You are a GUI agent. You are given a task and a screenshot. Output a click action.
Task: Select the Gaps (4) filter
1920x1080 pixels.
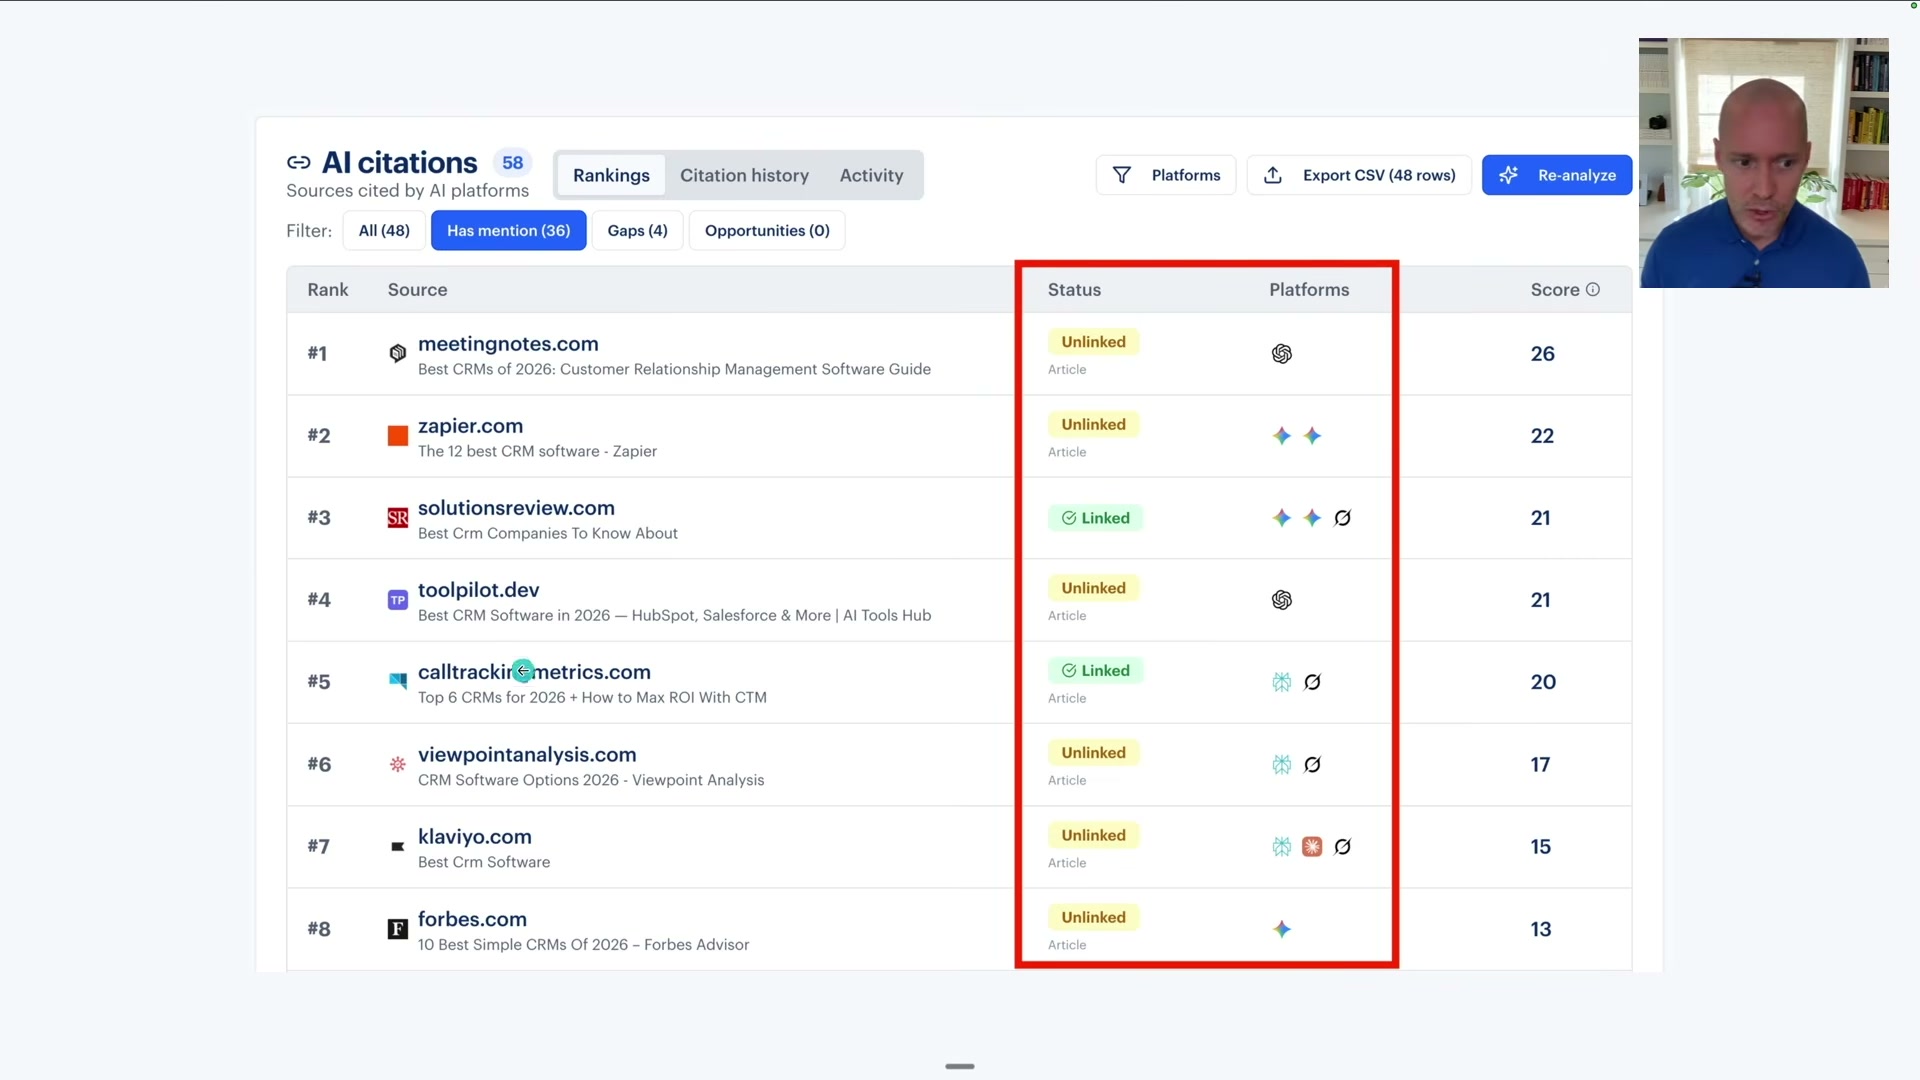pos(637,231)
